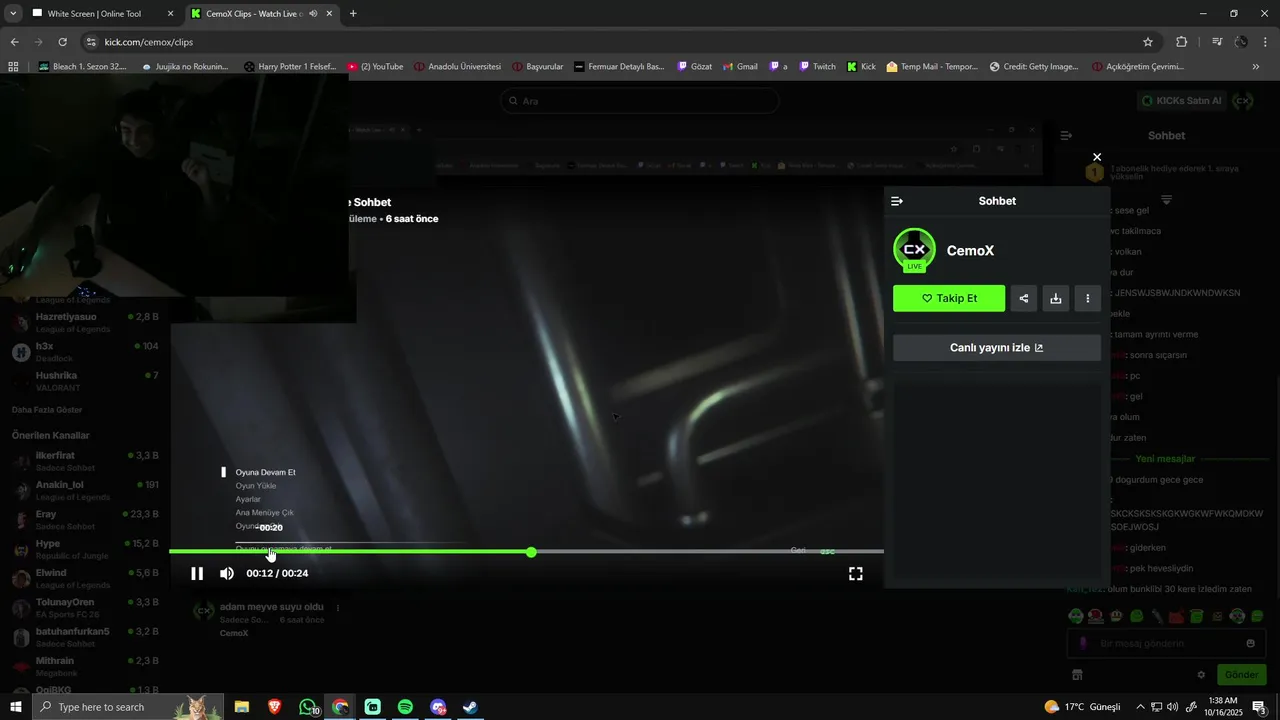Mute the clip player volume

[227, 574]
